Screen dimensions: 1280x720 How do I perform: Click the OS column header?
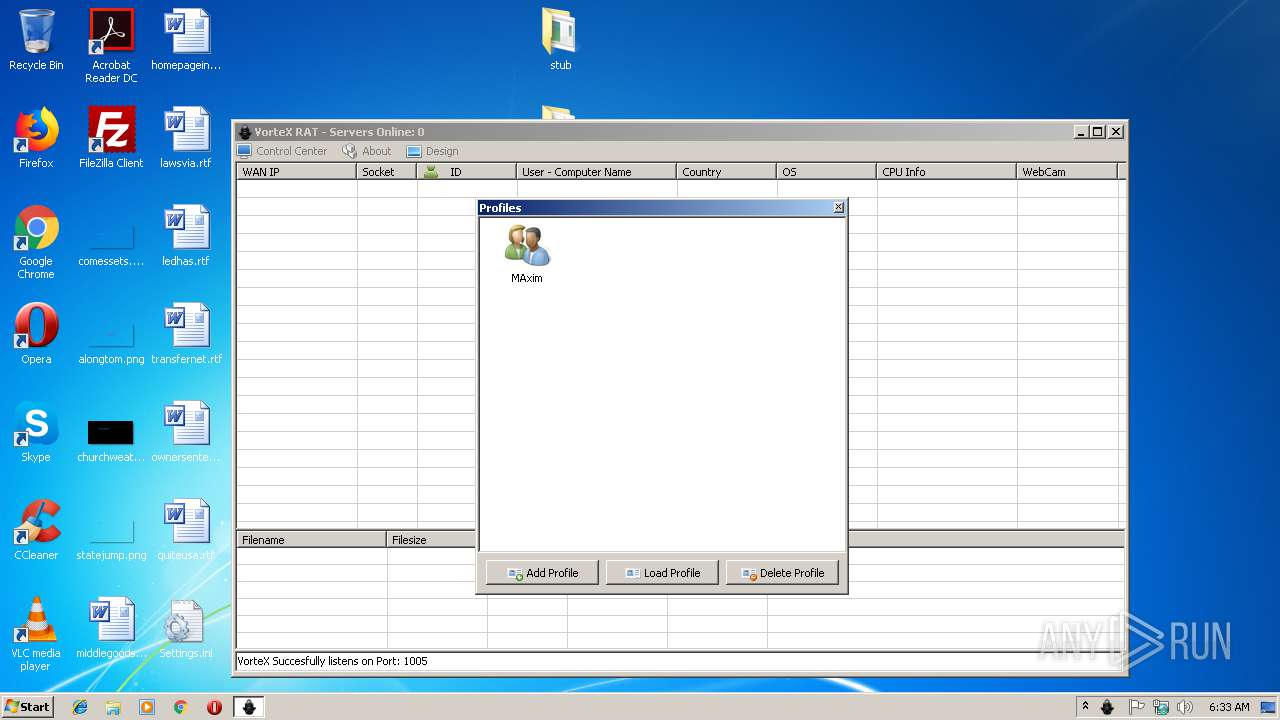coord(827,172)
